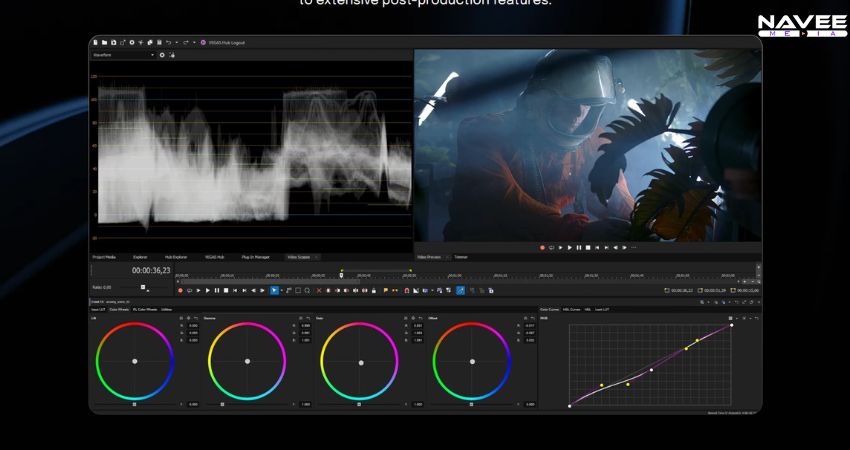Click center of Gain color wheel

(x=361, y=362)
